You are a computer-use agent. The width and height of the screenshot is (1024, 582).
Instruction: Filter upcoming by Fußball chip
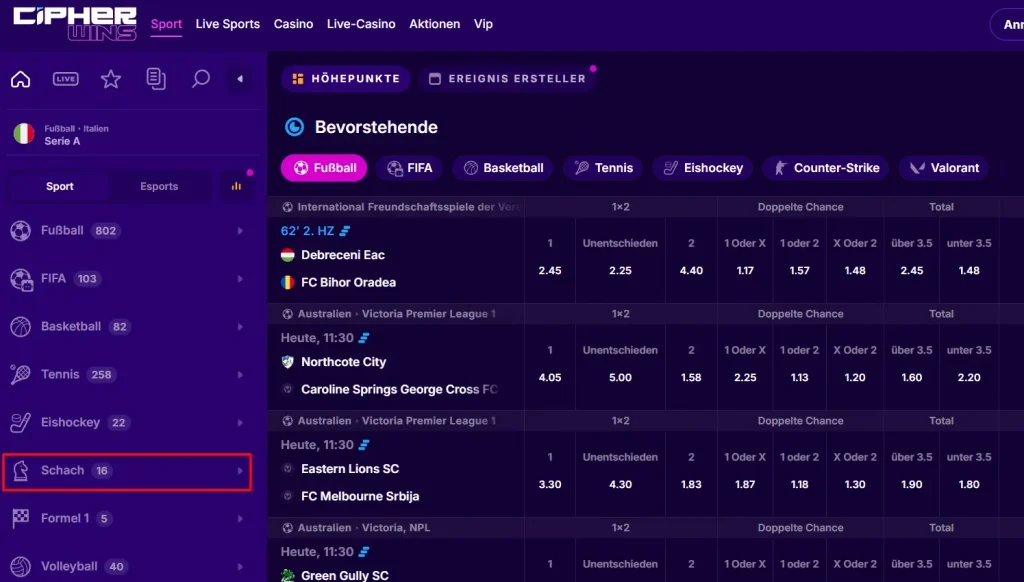324,168
